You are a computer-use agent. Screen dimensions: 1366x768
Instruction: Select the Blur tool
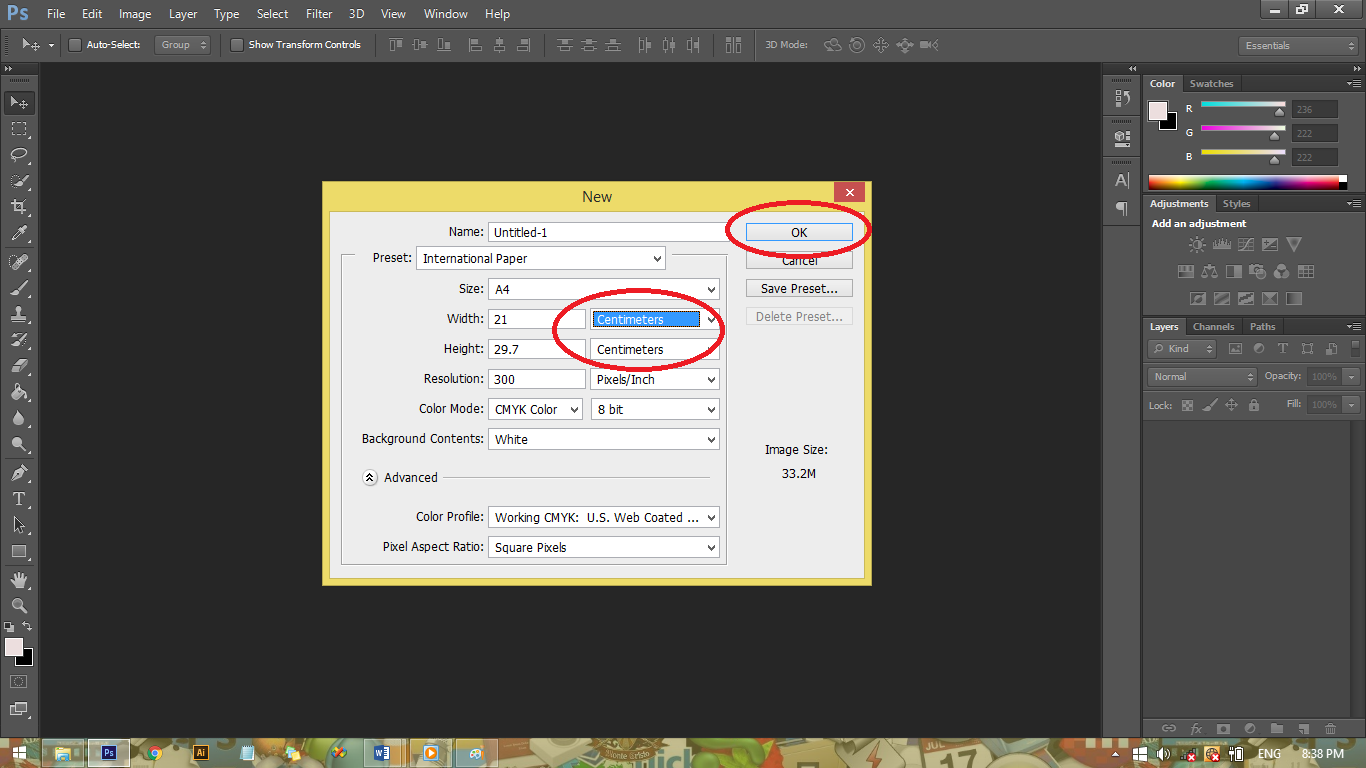[19, 418]
